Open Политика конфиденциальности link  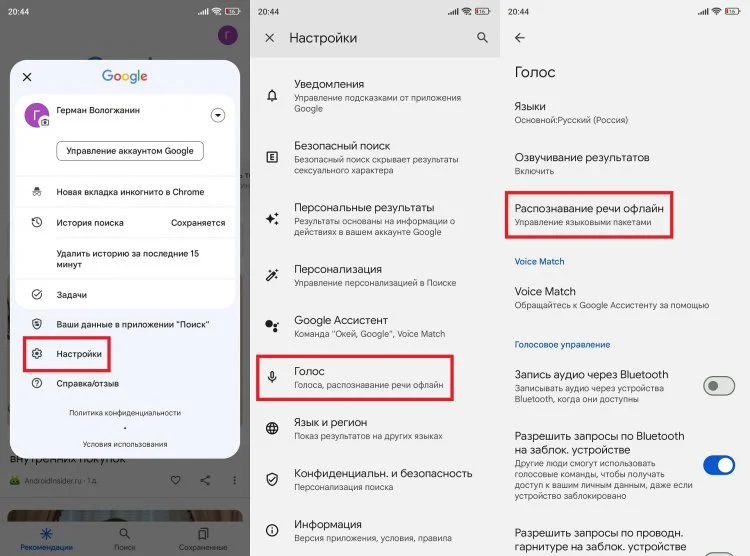[x=125, y=412]
